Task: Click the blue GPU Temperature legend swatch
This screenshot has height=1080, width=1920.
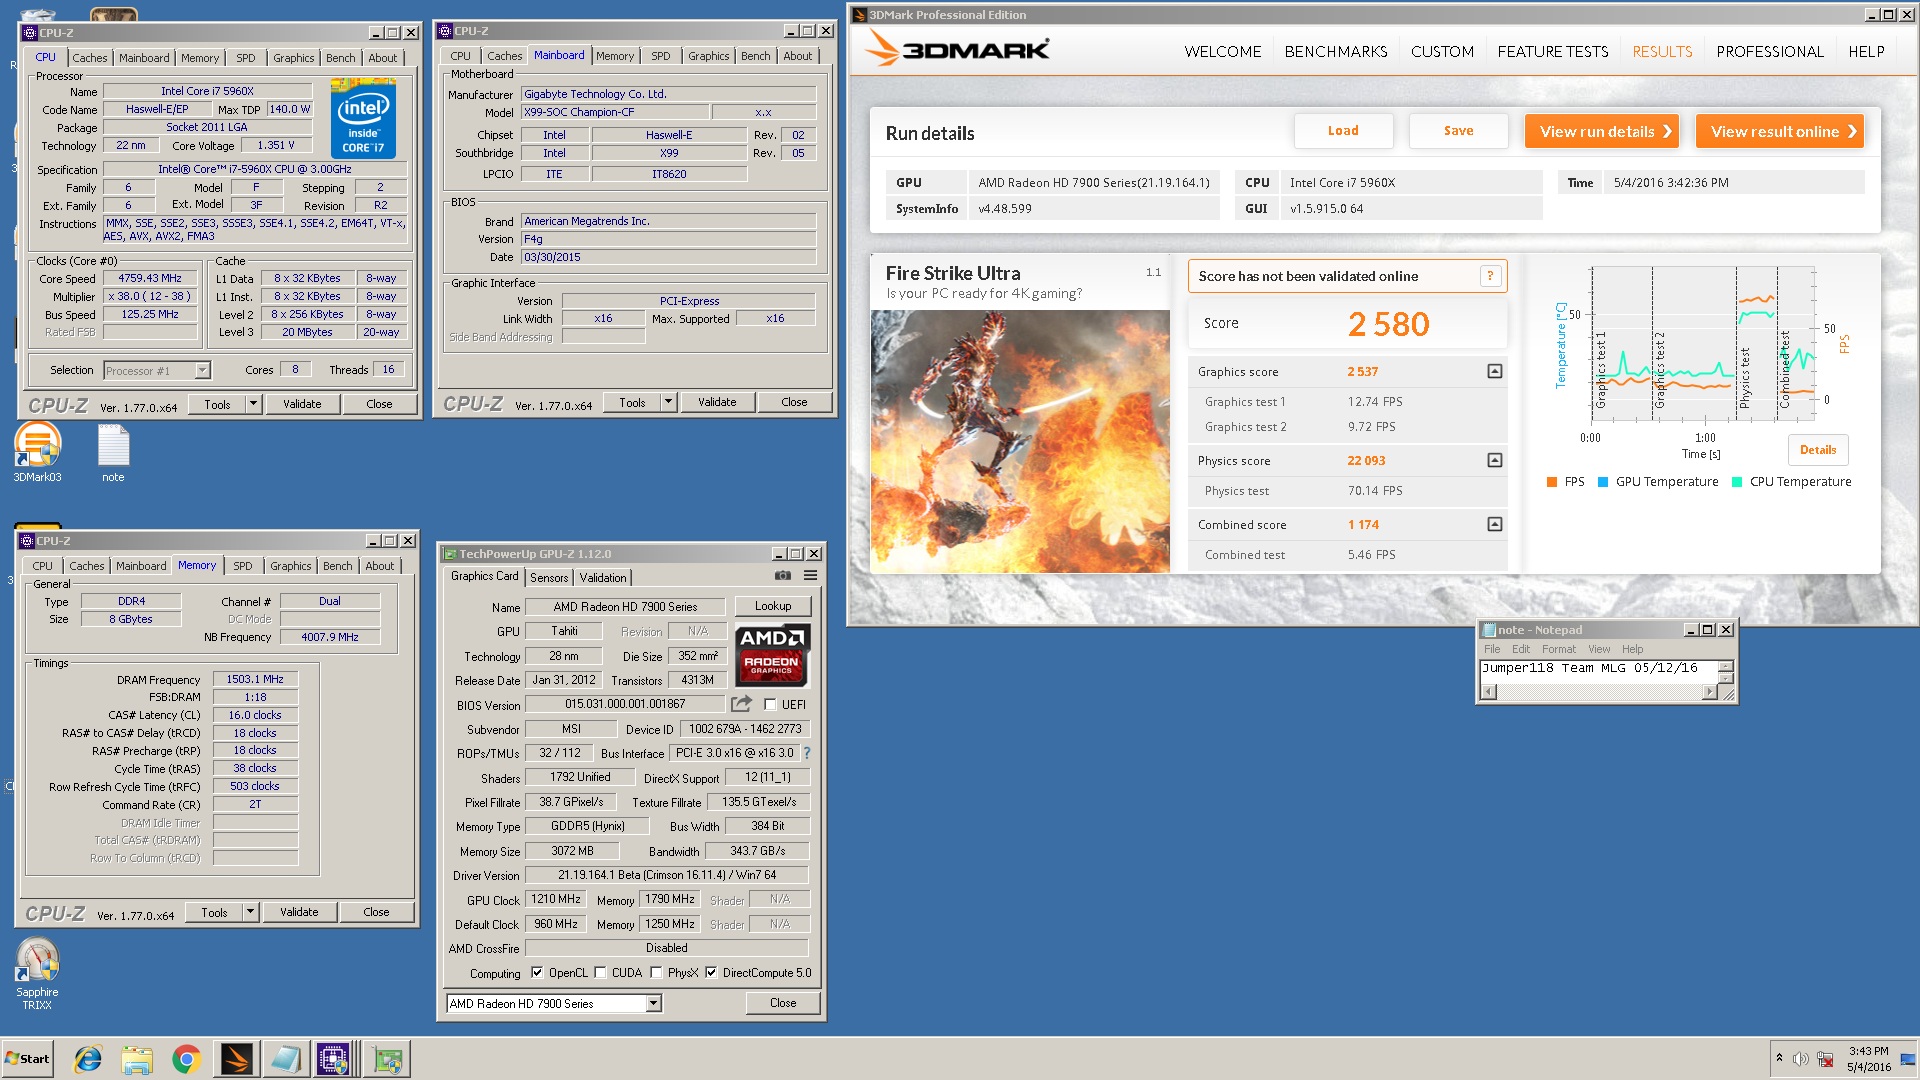Action: tap(1603, 482)
